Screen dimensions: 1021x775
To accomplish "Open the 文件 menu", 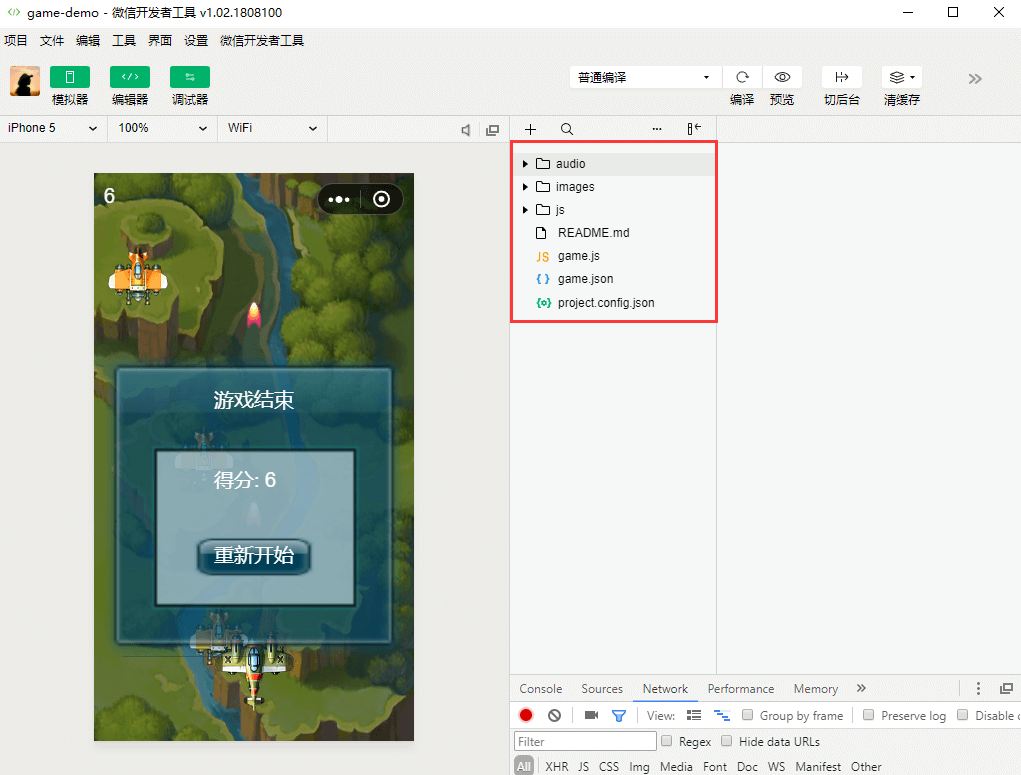I will tap(51, 40).
